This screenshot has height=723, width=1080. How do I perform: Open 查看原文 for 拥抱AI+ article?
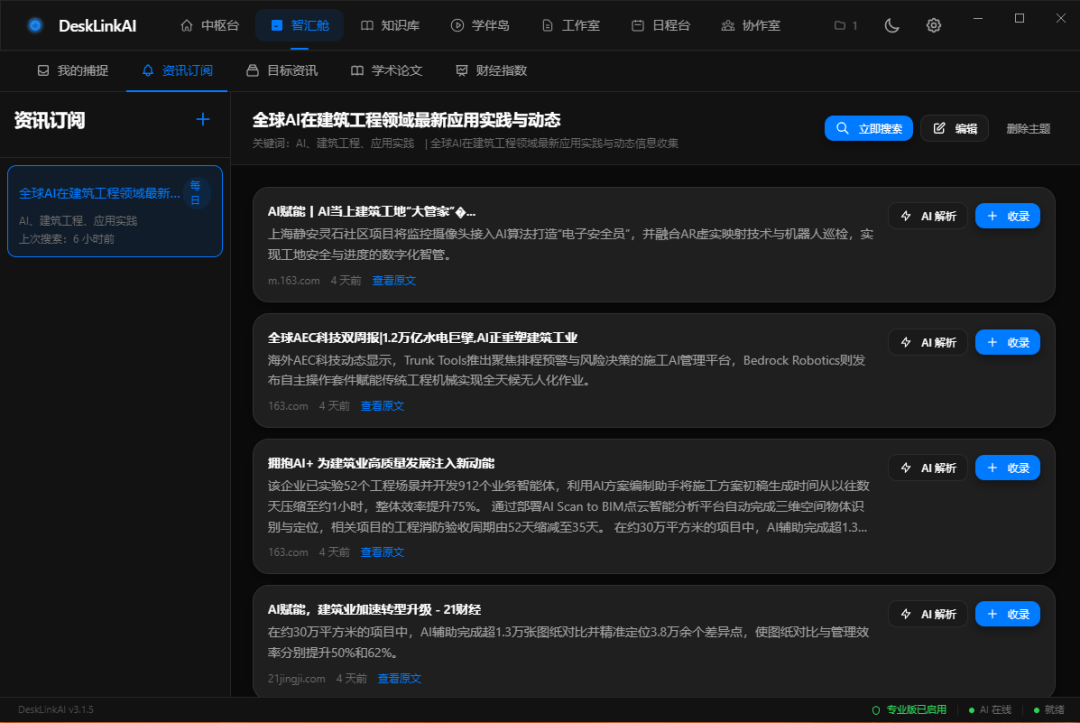coord(382,552)
